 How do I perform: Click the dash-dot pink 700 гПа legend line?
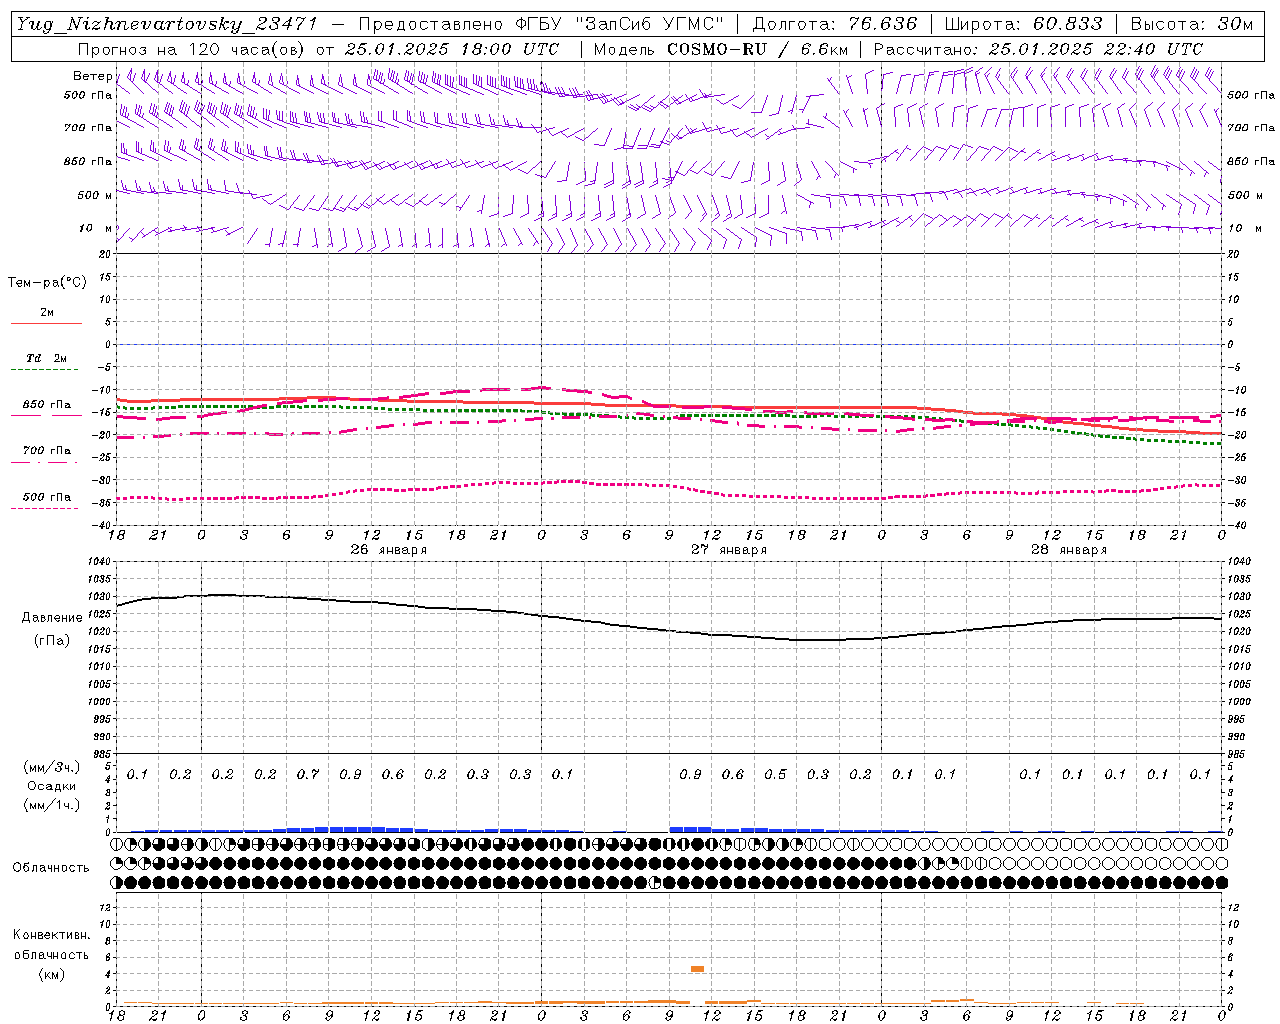pyautogui.click(x=46, y=461)
